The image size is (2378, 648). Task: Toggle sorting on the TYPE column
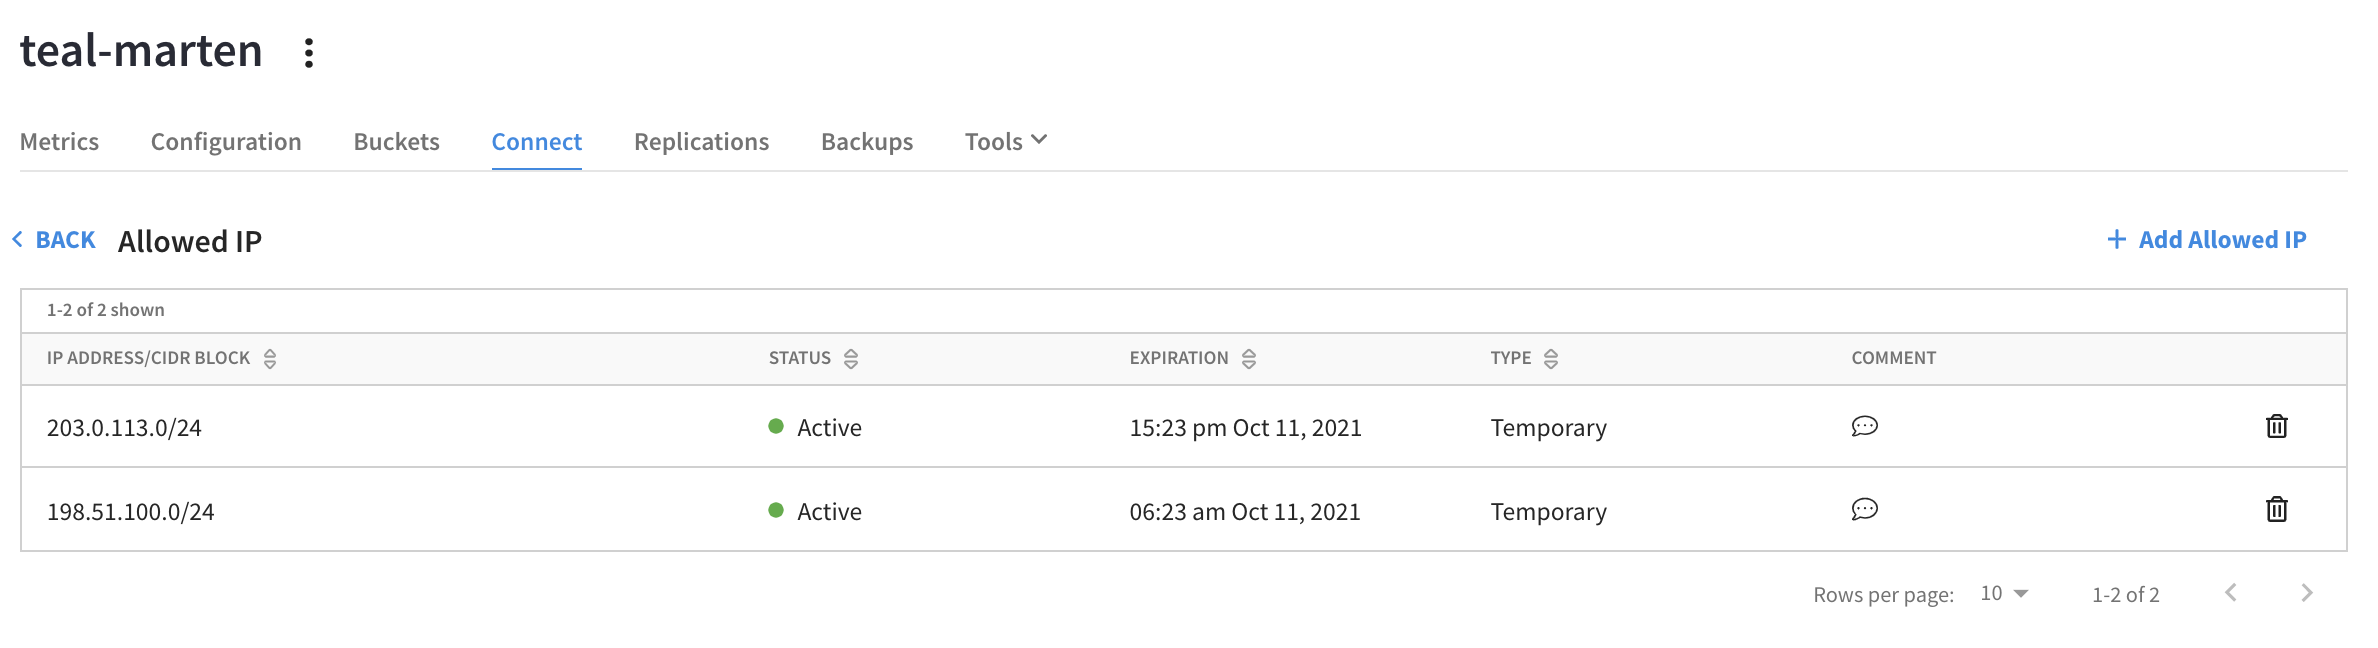[x=1552, y=358]
